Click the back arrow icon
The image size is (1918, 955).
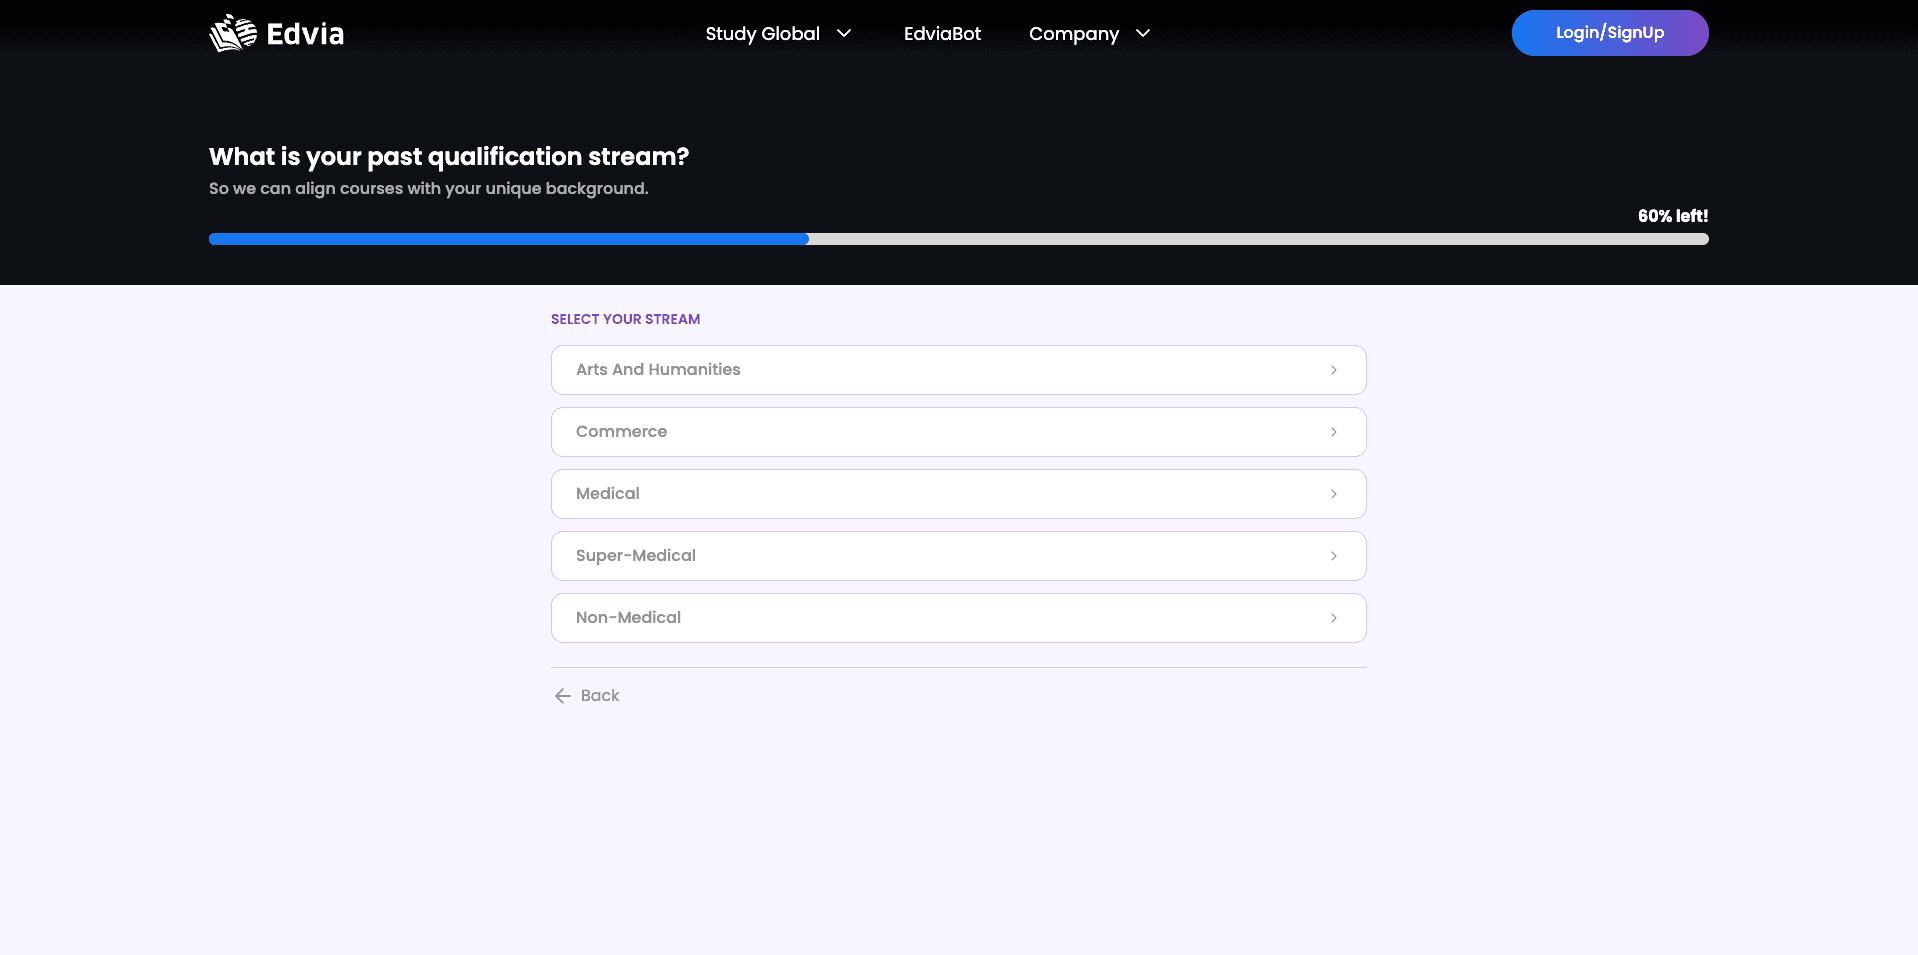pyautogui.click(x=563, y=696)
